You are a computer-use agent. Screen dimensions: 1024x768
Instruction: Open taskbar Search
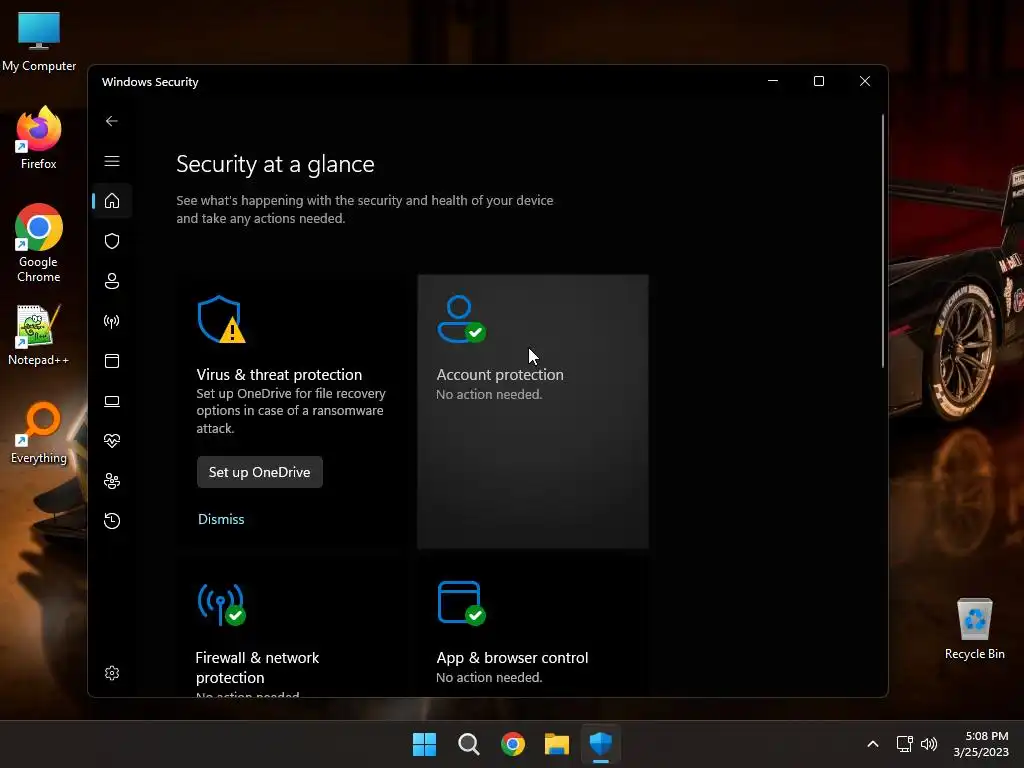(468, 744)
